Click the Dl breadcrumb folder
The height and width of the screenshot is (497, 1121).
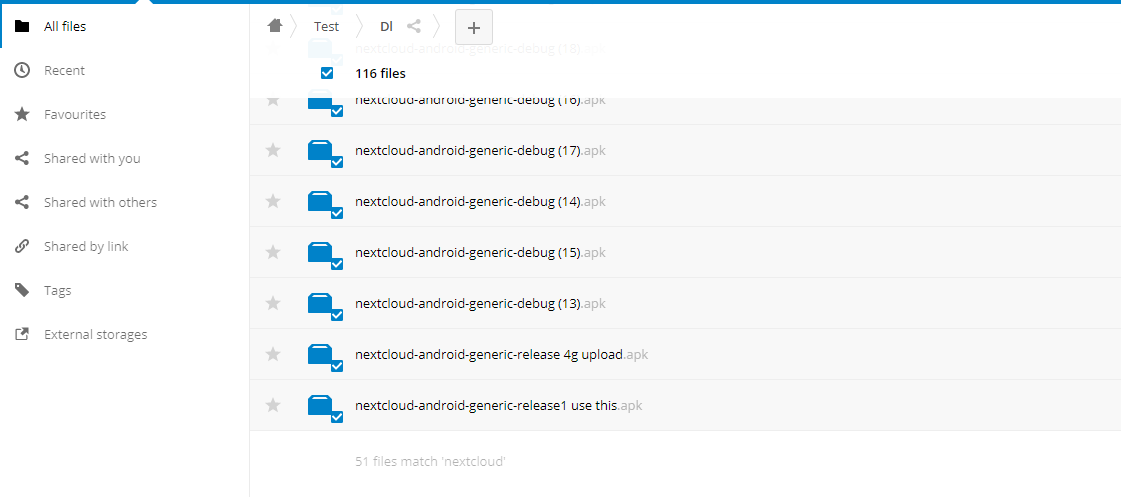386,26
